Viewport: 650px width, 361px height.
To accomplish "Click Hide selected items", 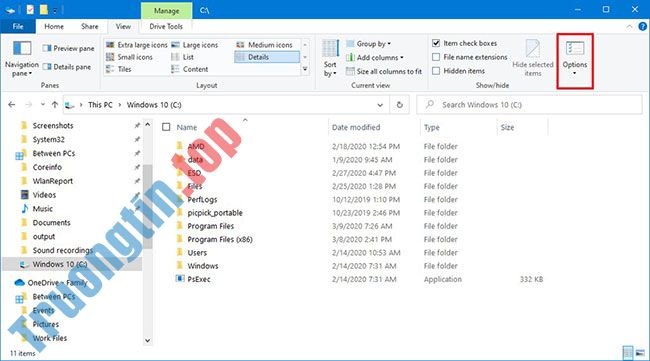I will 533,58.
